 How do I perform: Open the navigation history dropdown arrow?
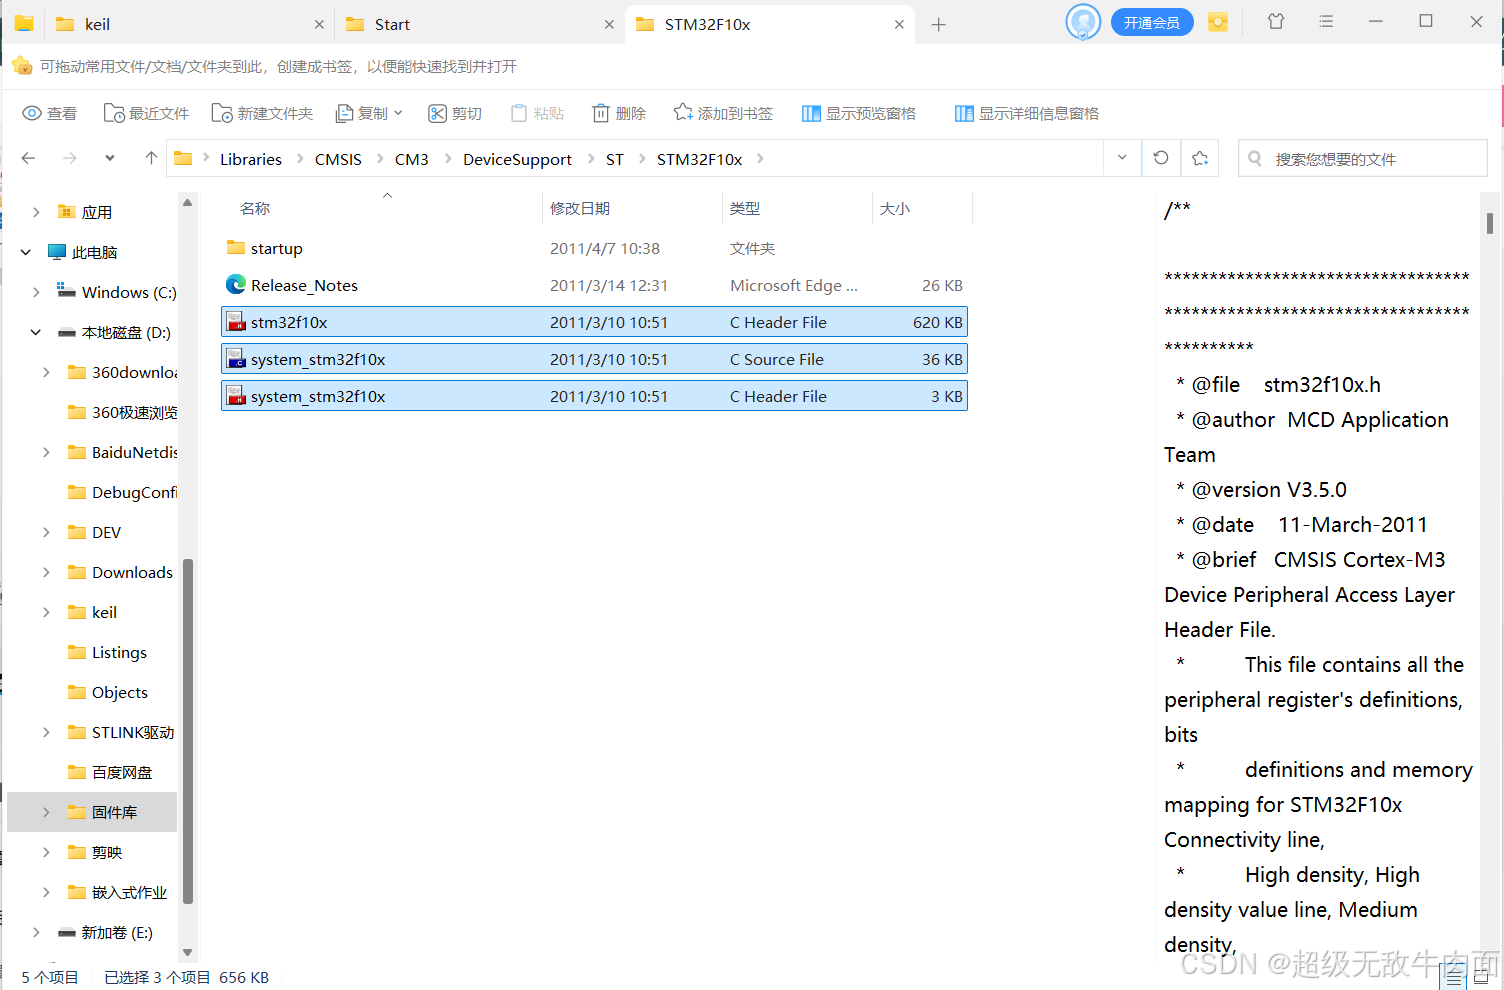click(109, 158)
